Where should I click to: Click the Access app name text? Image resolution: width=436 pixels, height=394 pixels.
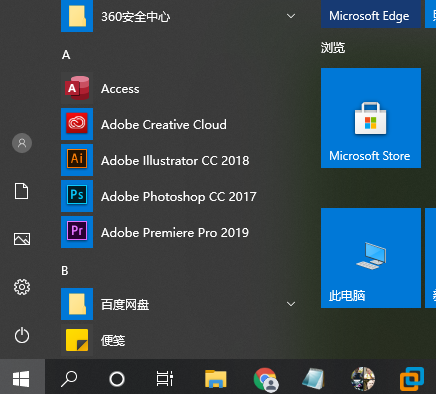[120, 89]
